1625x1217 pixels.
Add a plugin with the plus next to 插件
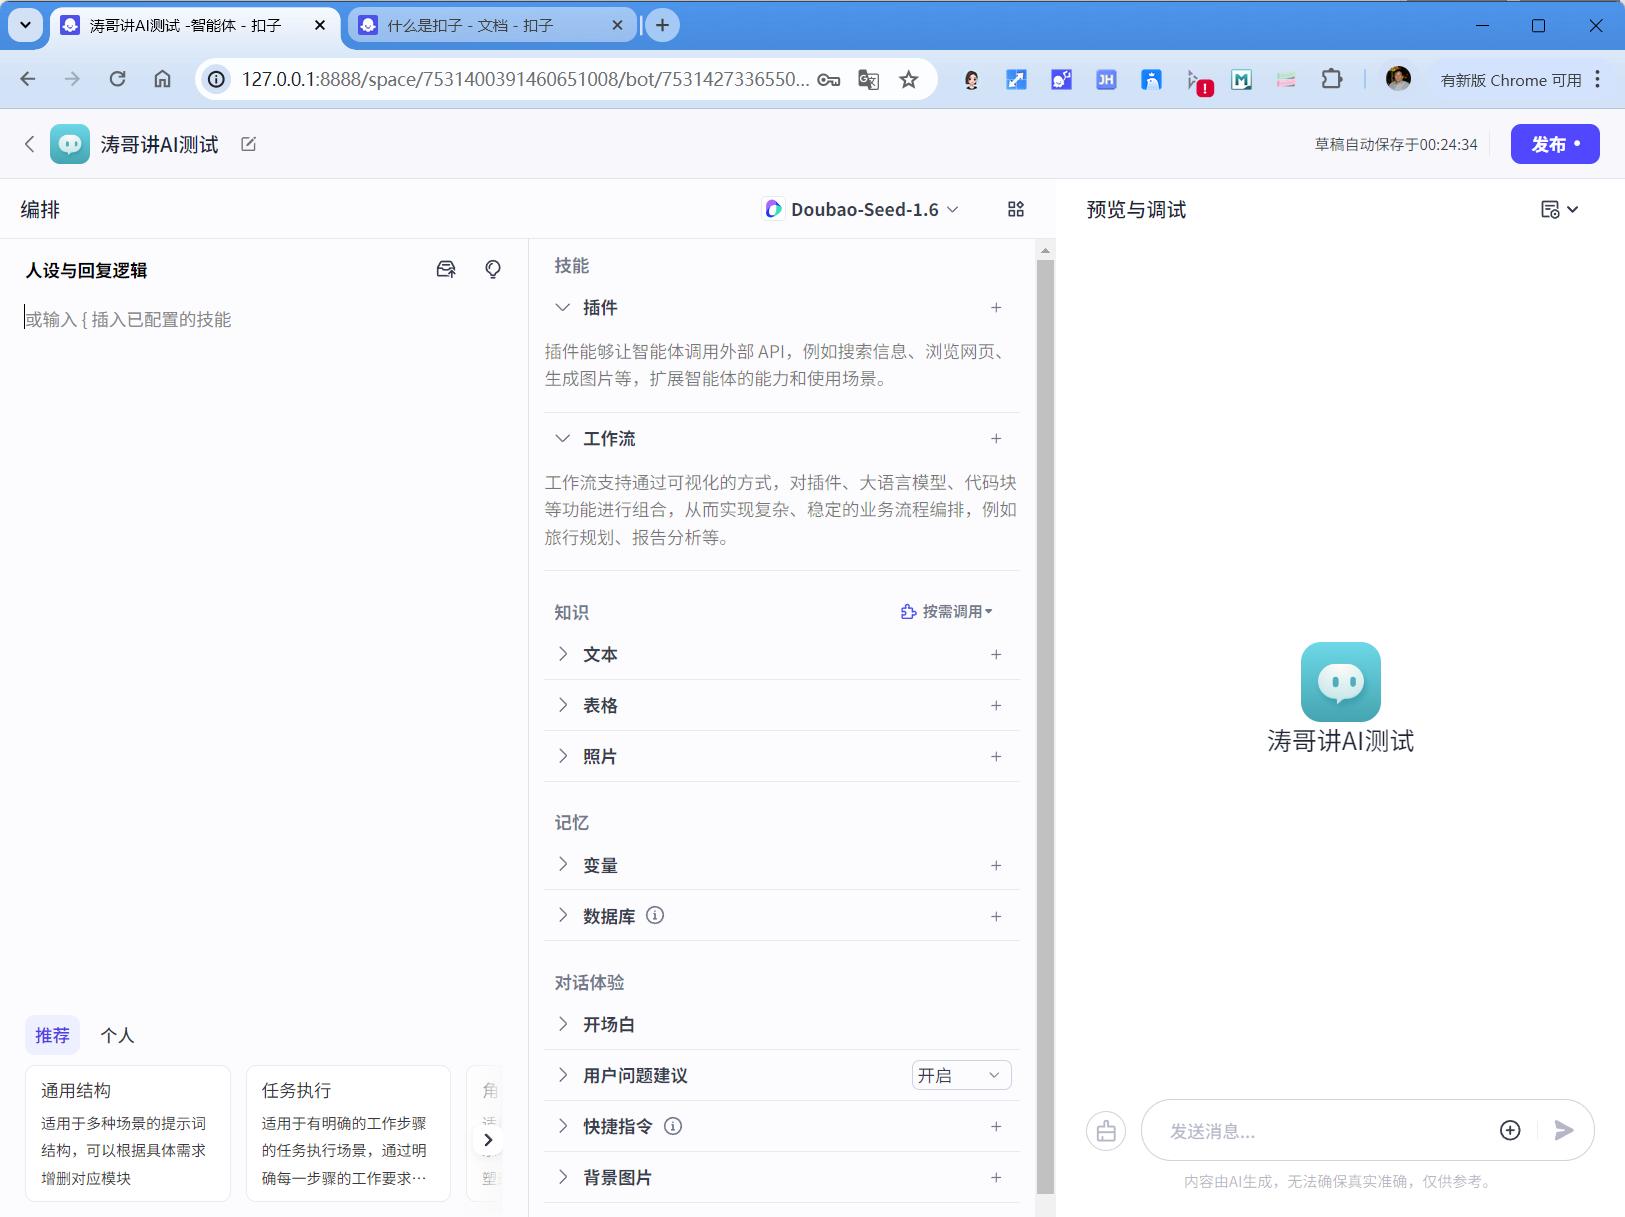coord(997,307)
